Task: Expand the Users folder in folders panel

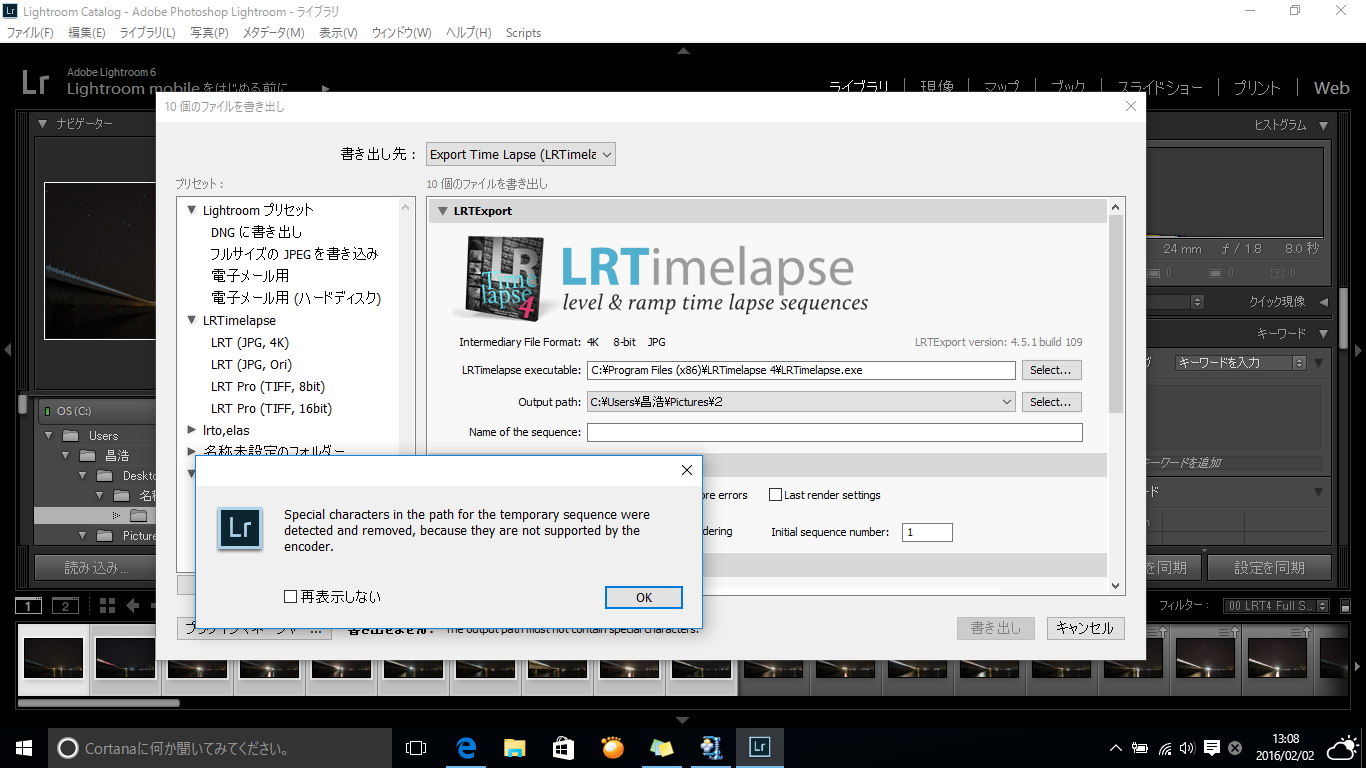Action: (x=49, y=436)
